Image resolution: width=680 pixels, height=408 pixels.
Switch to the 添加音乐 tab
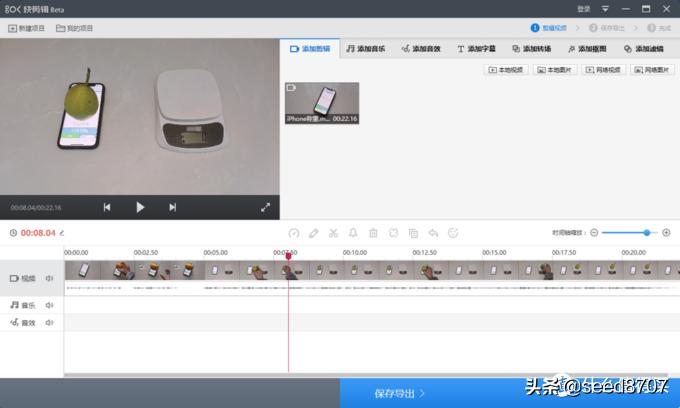click(366, 49)
